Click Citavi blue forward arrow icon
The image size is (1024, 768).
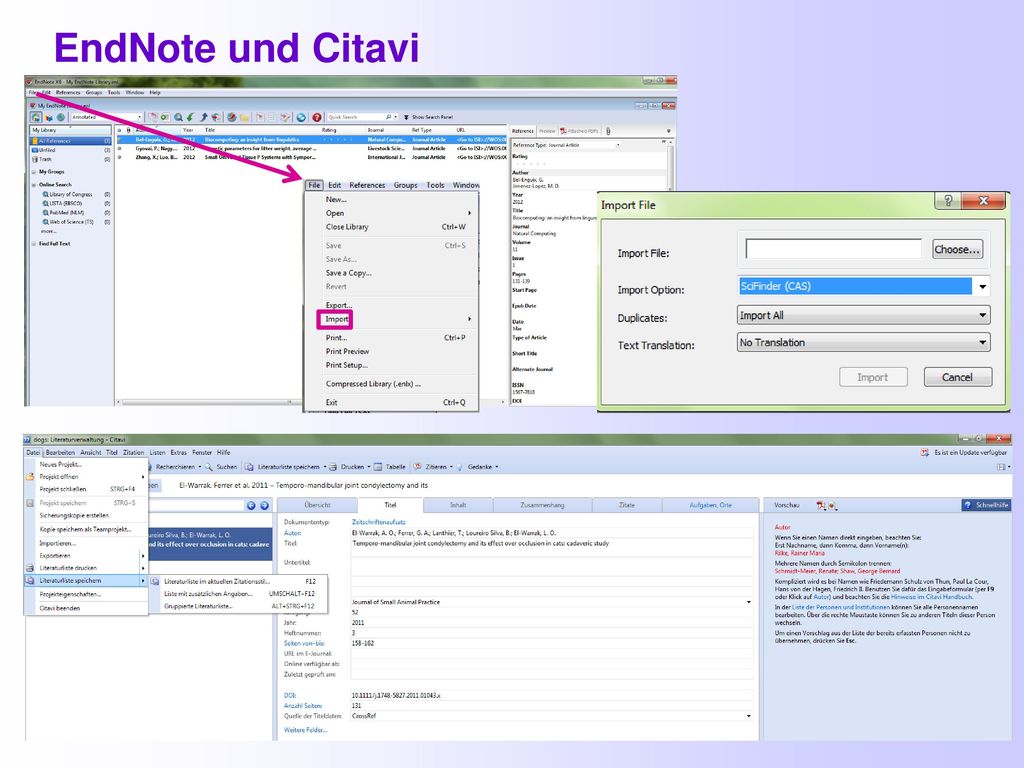click(264, 505)
